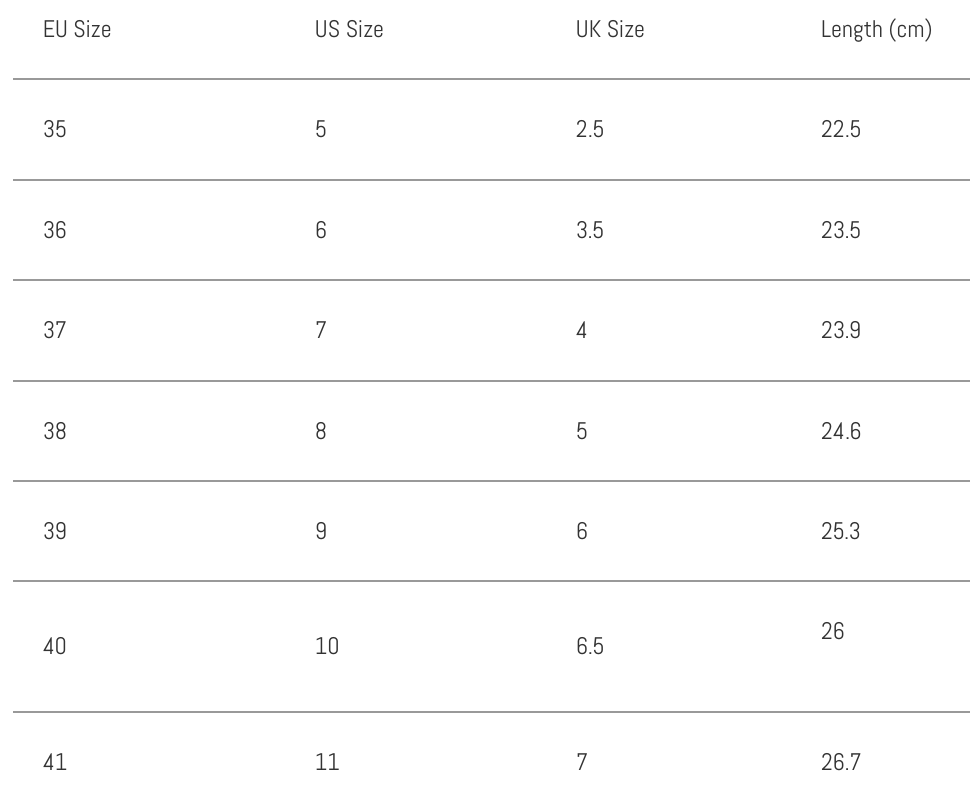Click the UK size 3.5 value

coord(589,230)
